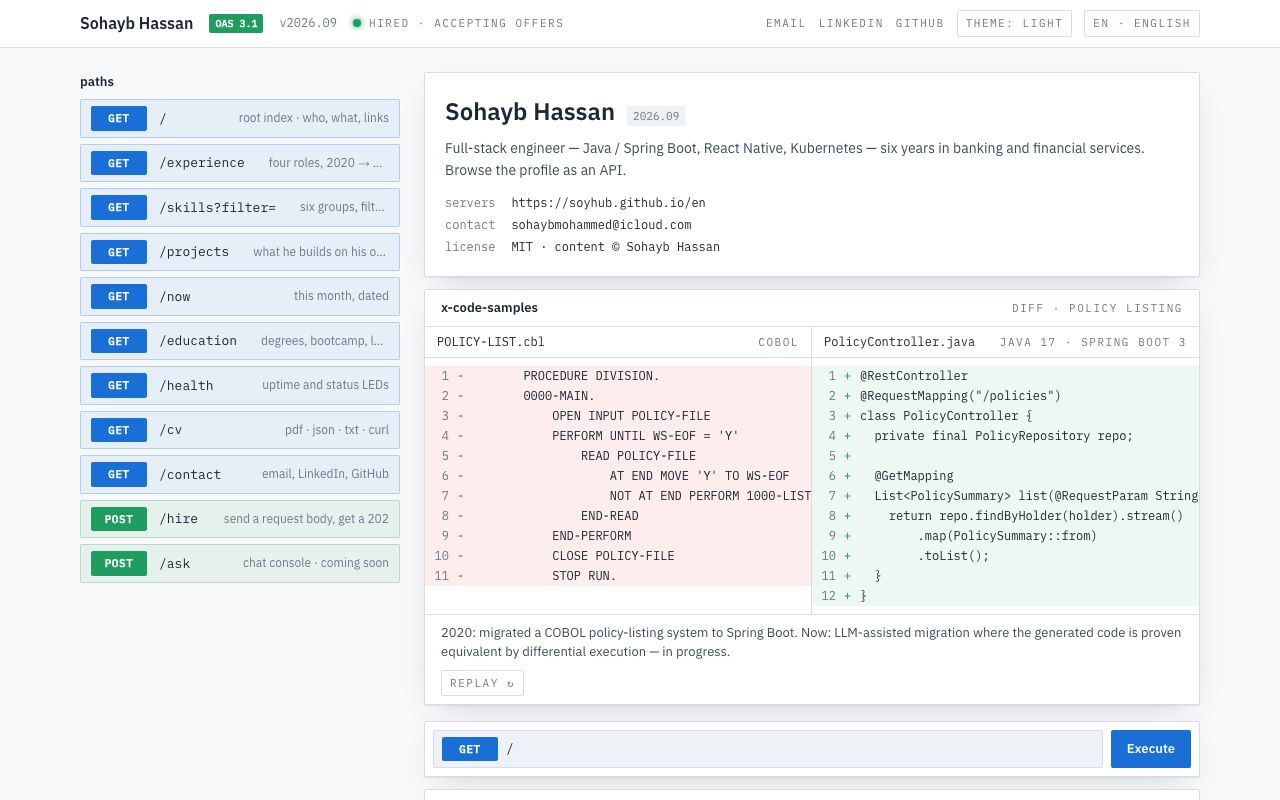This screenshot has width=1280, height=800.
Task: Select the GET /skills?filter= path
Action: coord(240,207)
